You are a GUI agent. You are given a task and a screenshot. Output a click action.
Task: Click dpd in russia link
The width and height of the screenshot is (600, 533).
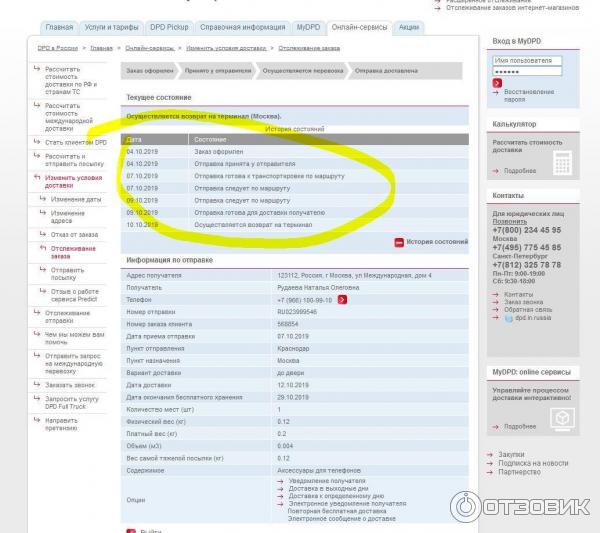[x=533, y=318]
